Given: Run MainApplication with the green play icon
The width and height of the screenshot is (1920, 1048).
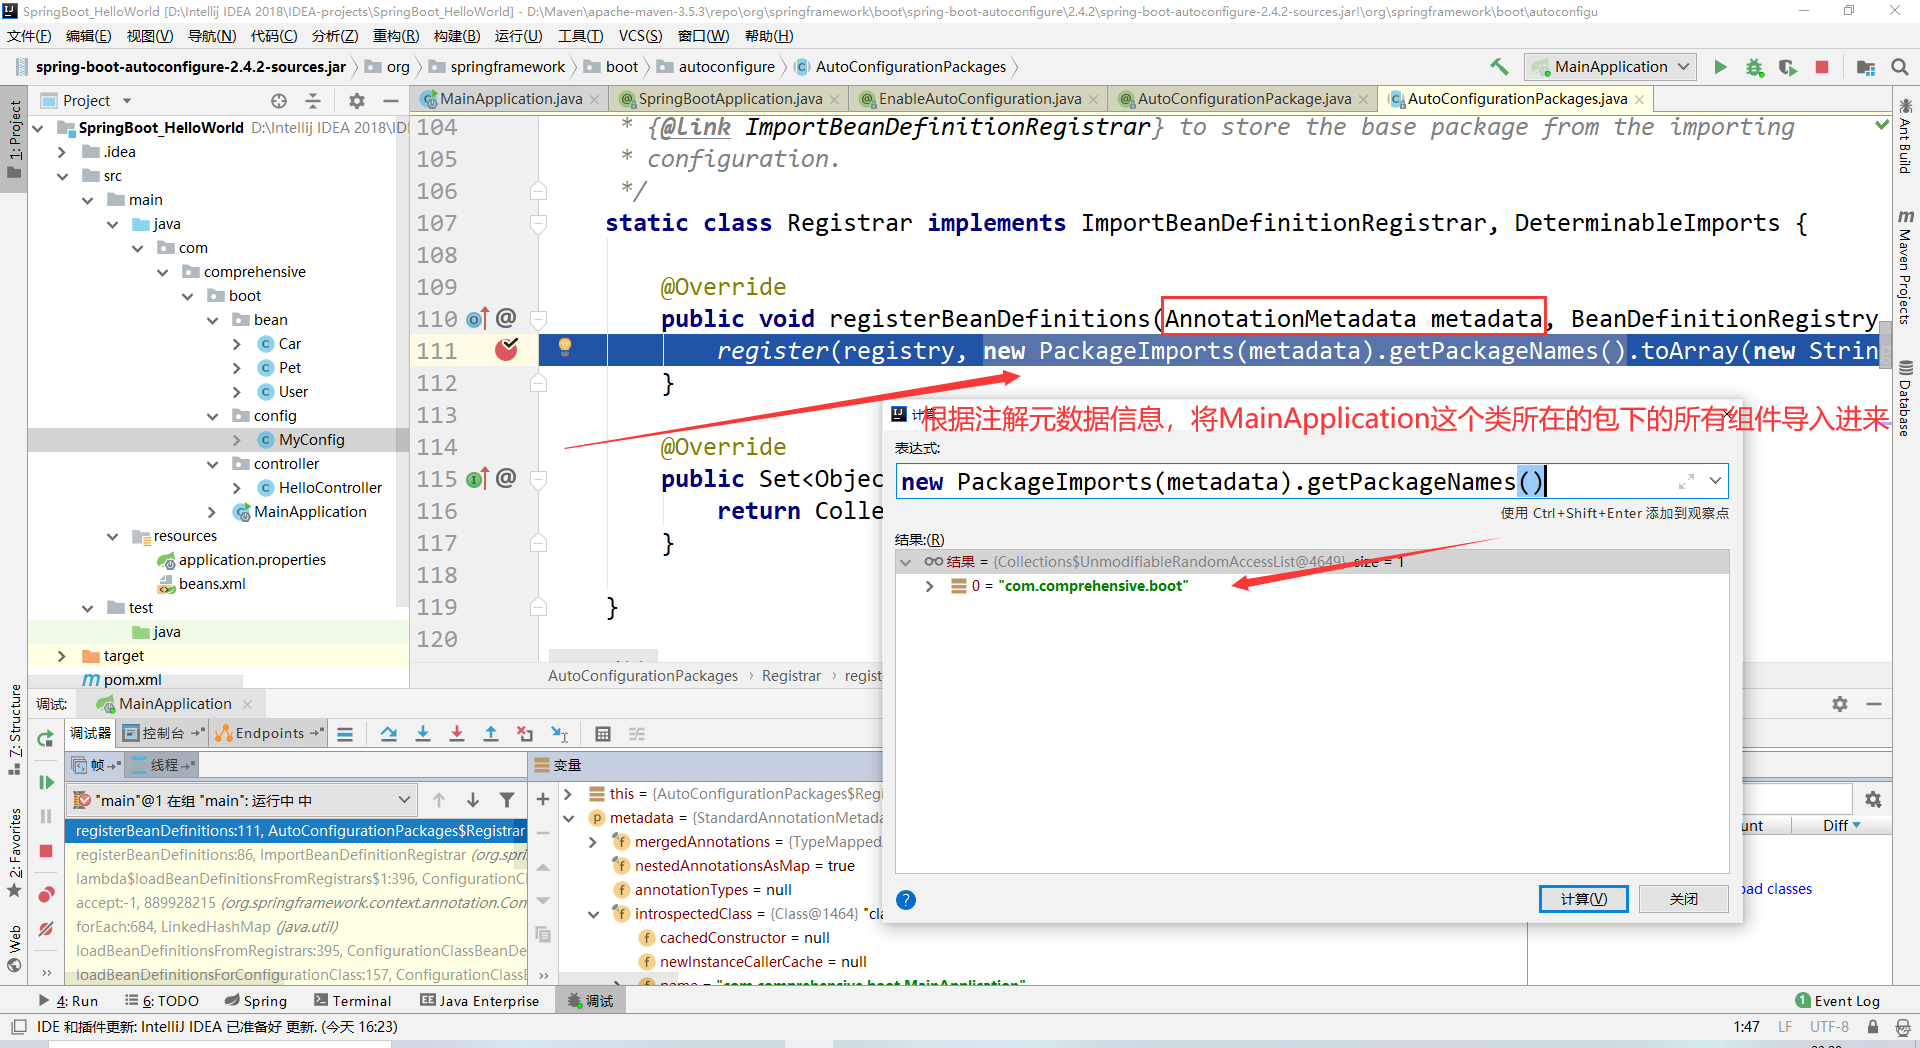Looking at the screenshot, I should click(x=1720, y=67).
